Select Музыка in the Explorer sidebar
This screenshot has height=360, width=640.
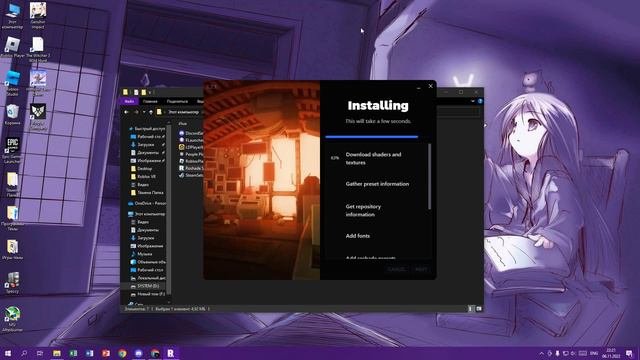[141, 254]
